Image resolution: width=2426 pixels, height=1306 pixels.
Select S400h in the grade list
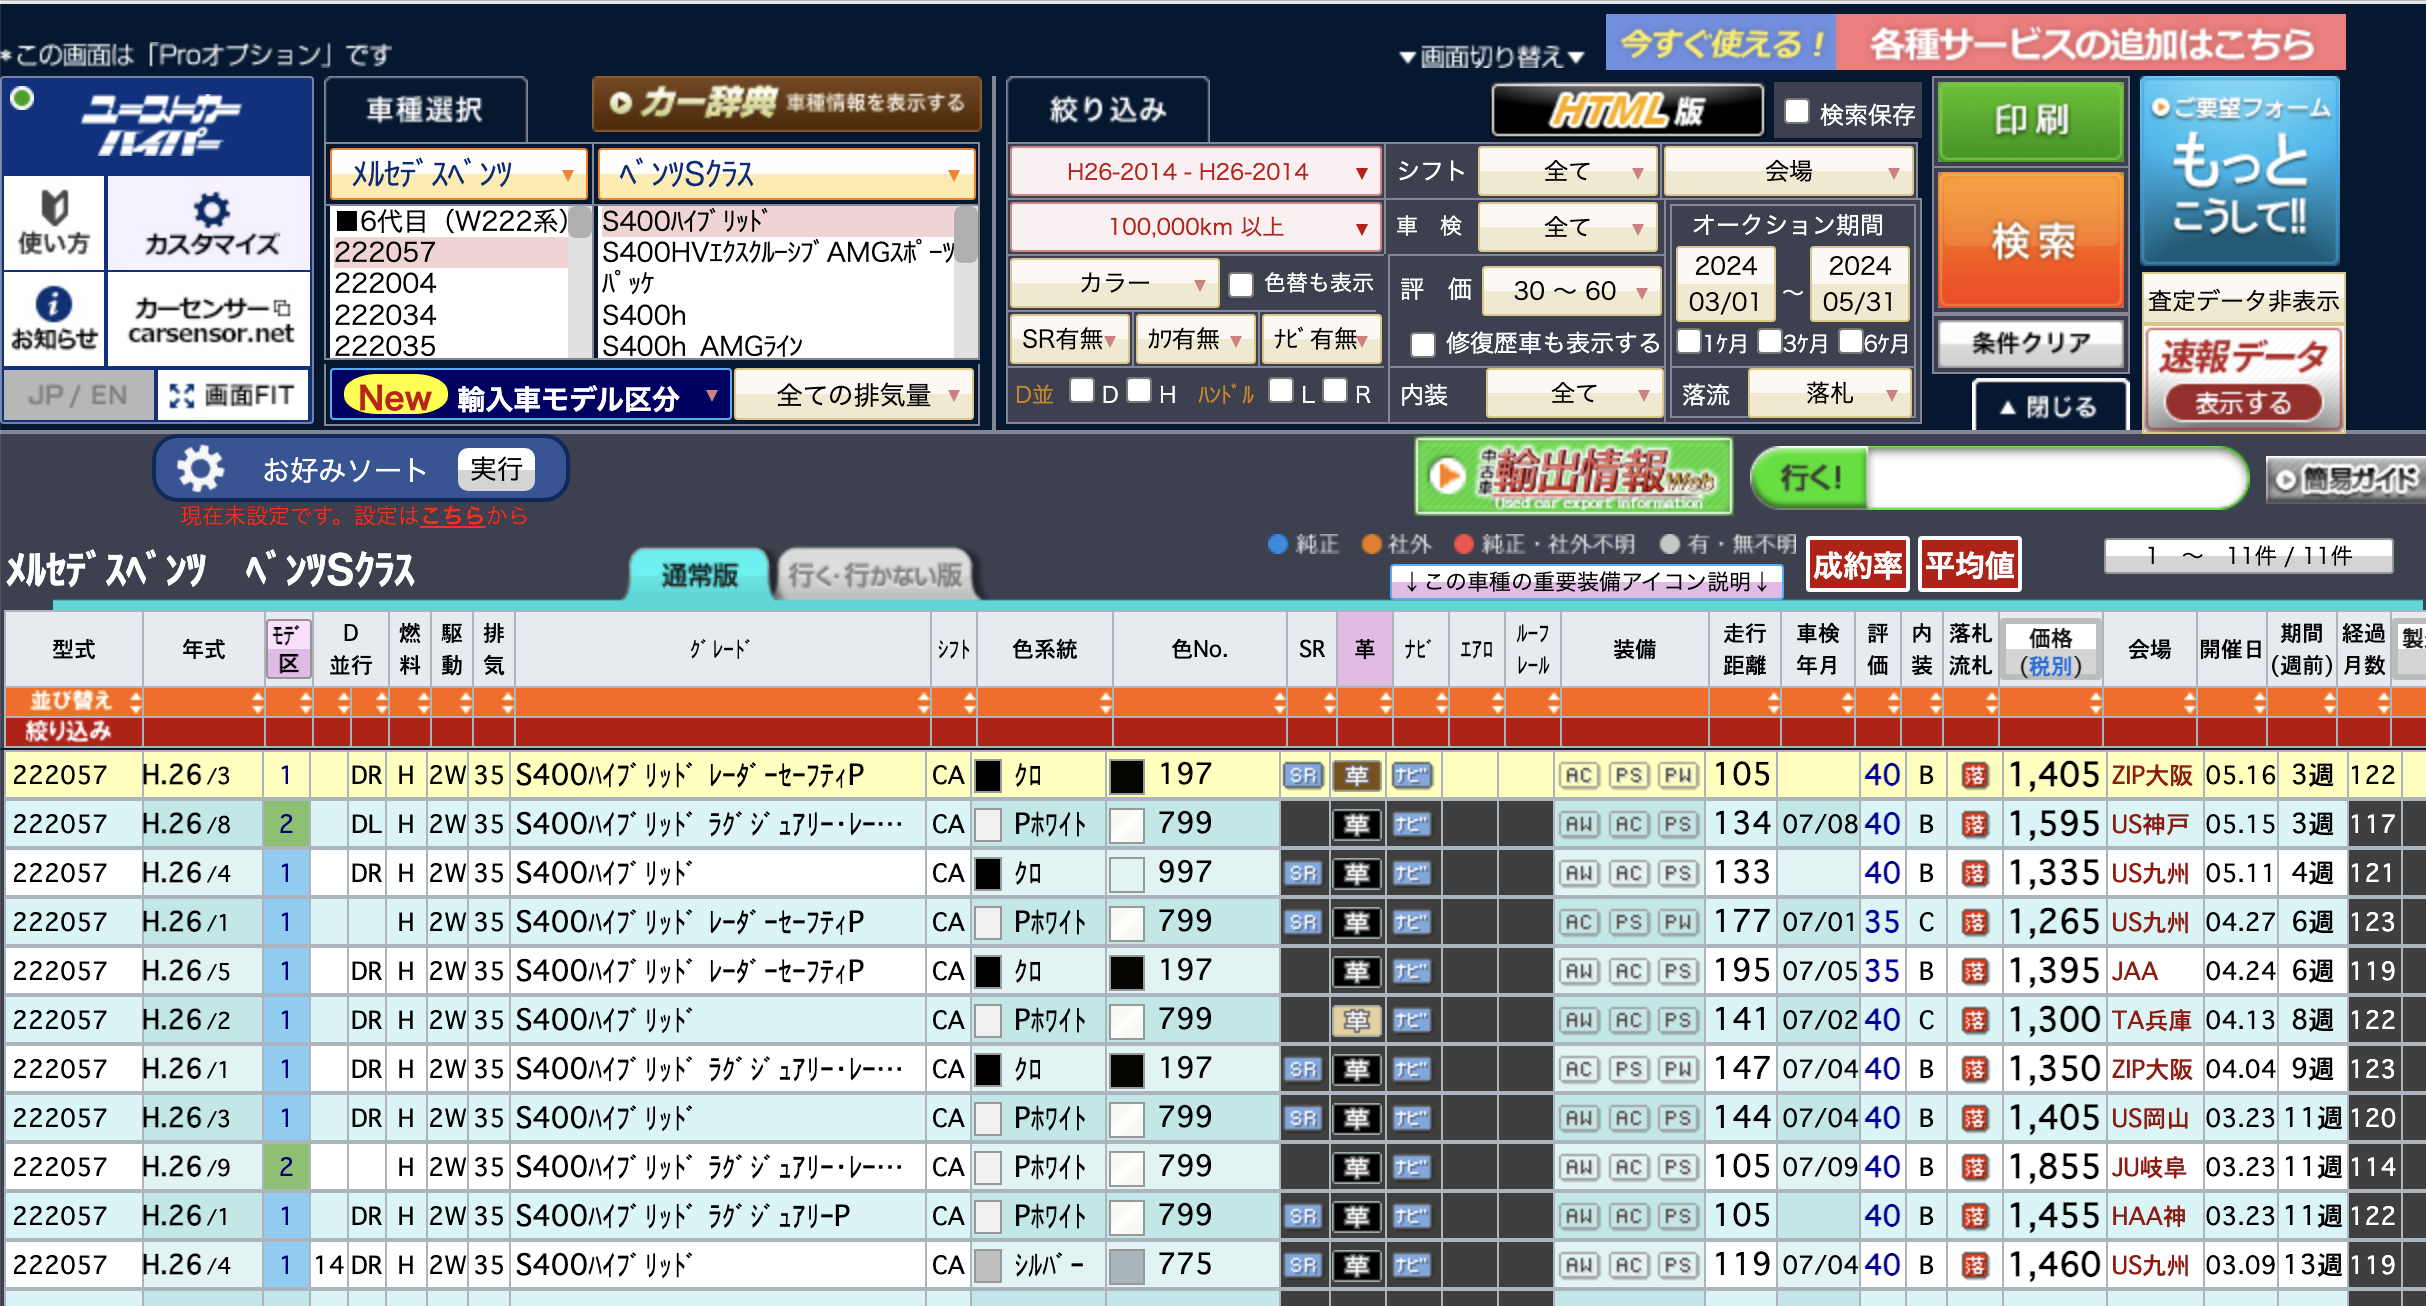[644, 315]
